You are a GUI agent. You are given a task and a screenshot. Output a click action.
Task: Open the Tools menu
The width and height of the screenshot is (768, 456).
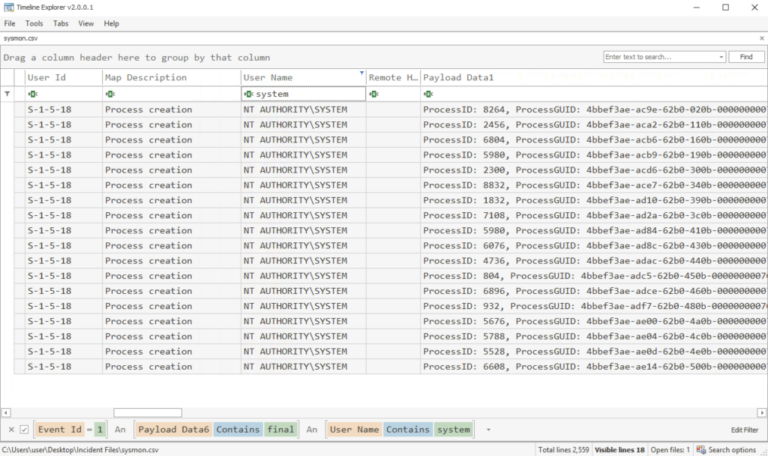(x=34, y=23)
